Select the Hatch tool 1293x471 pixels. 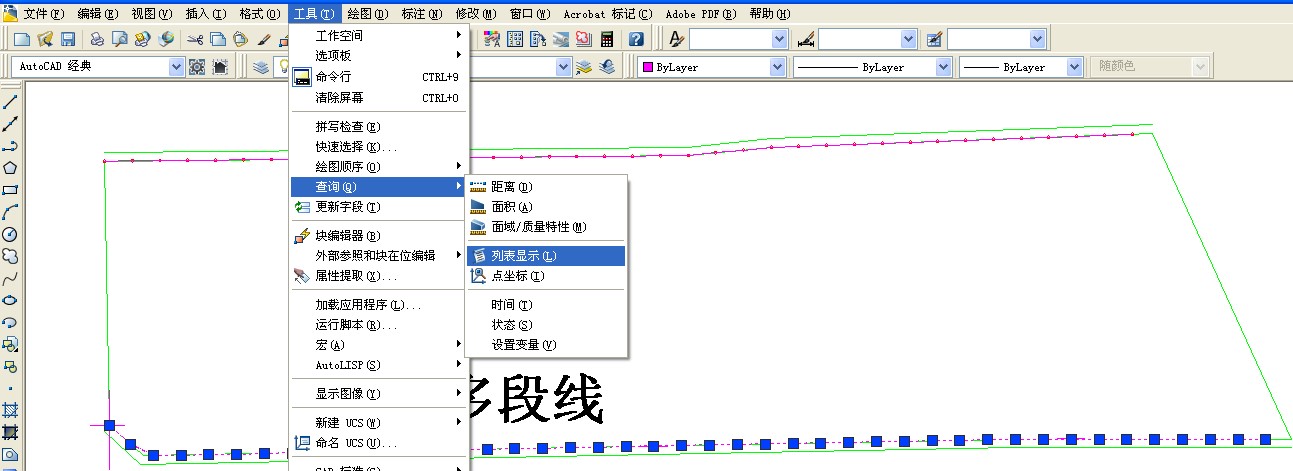point(10,410)
